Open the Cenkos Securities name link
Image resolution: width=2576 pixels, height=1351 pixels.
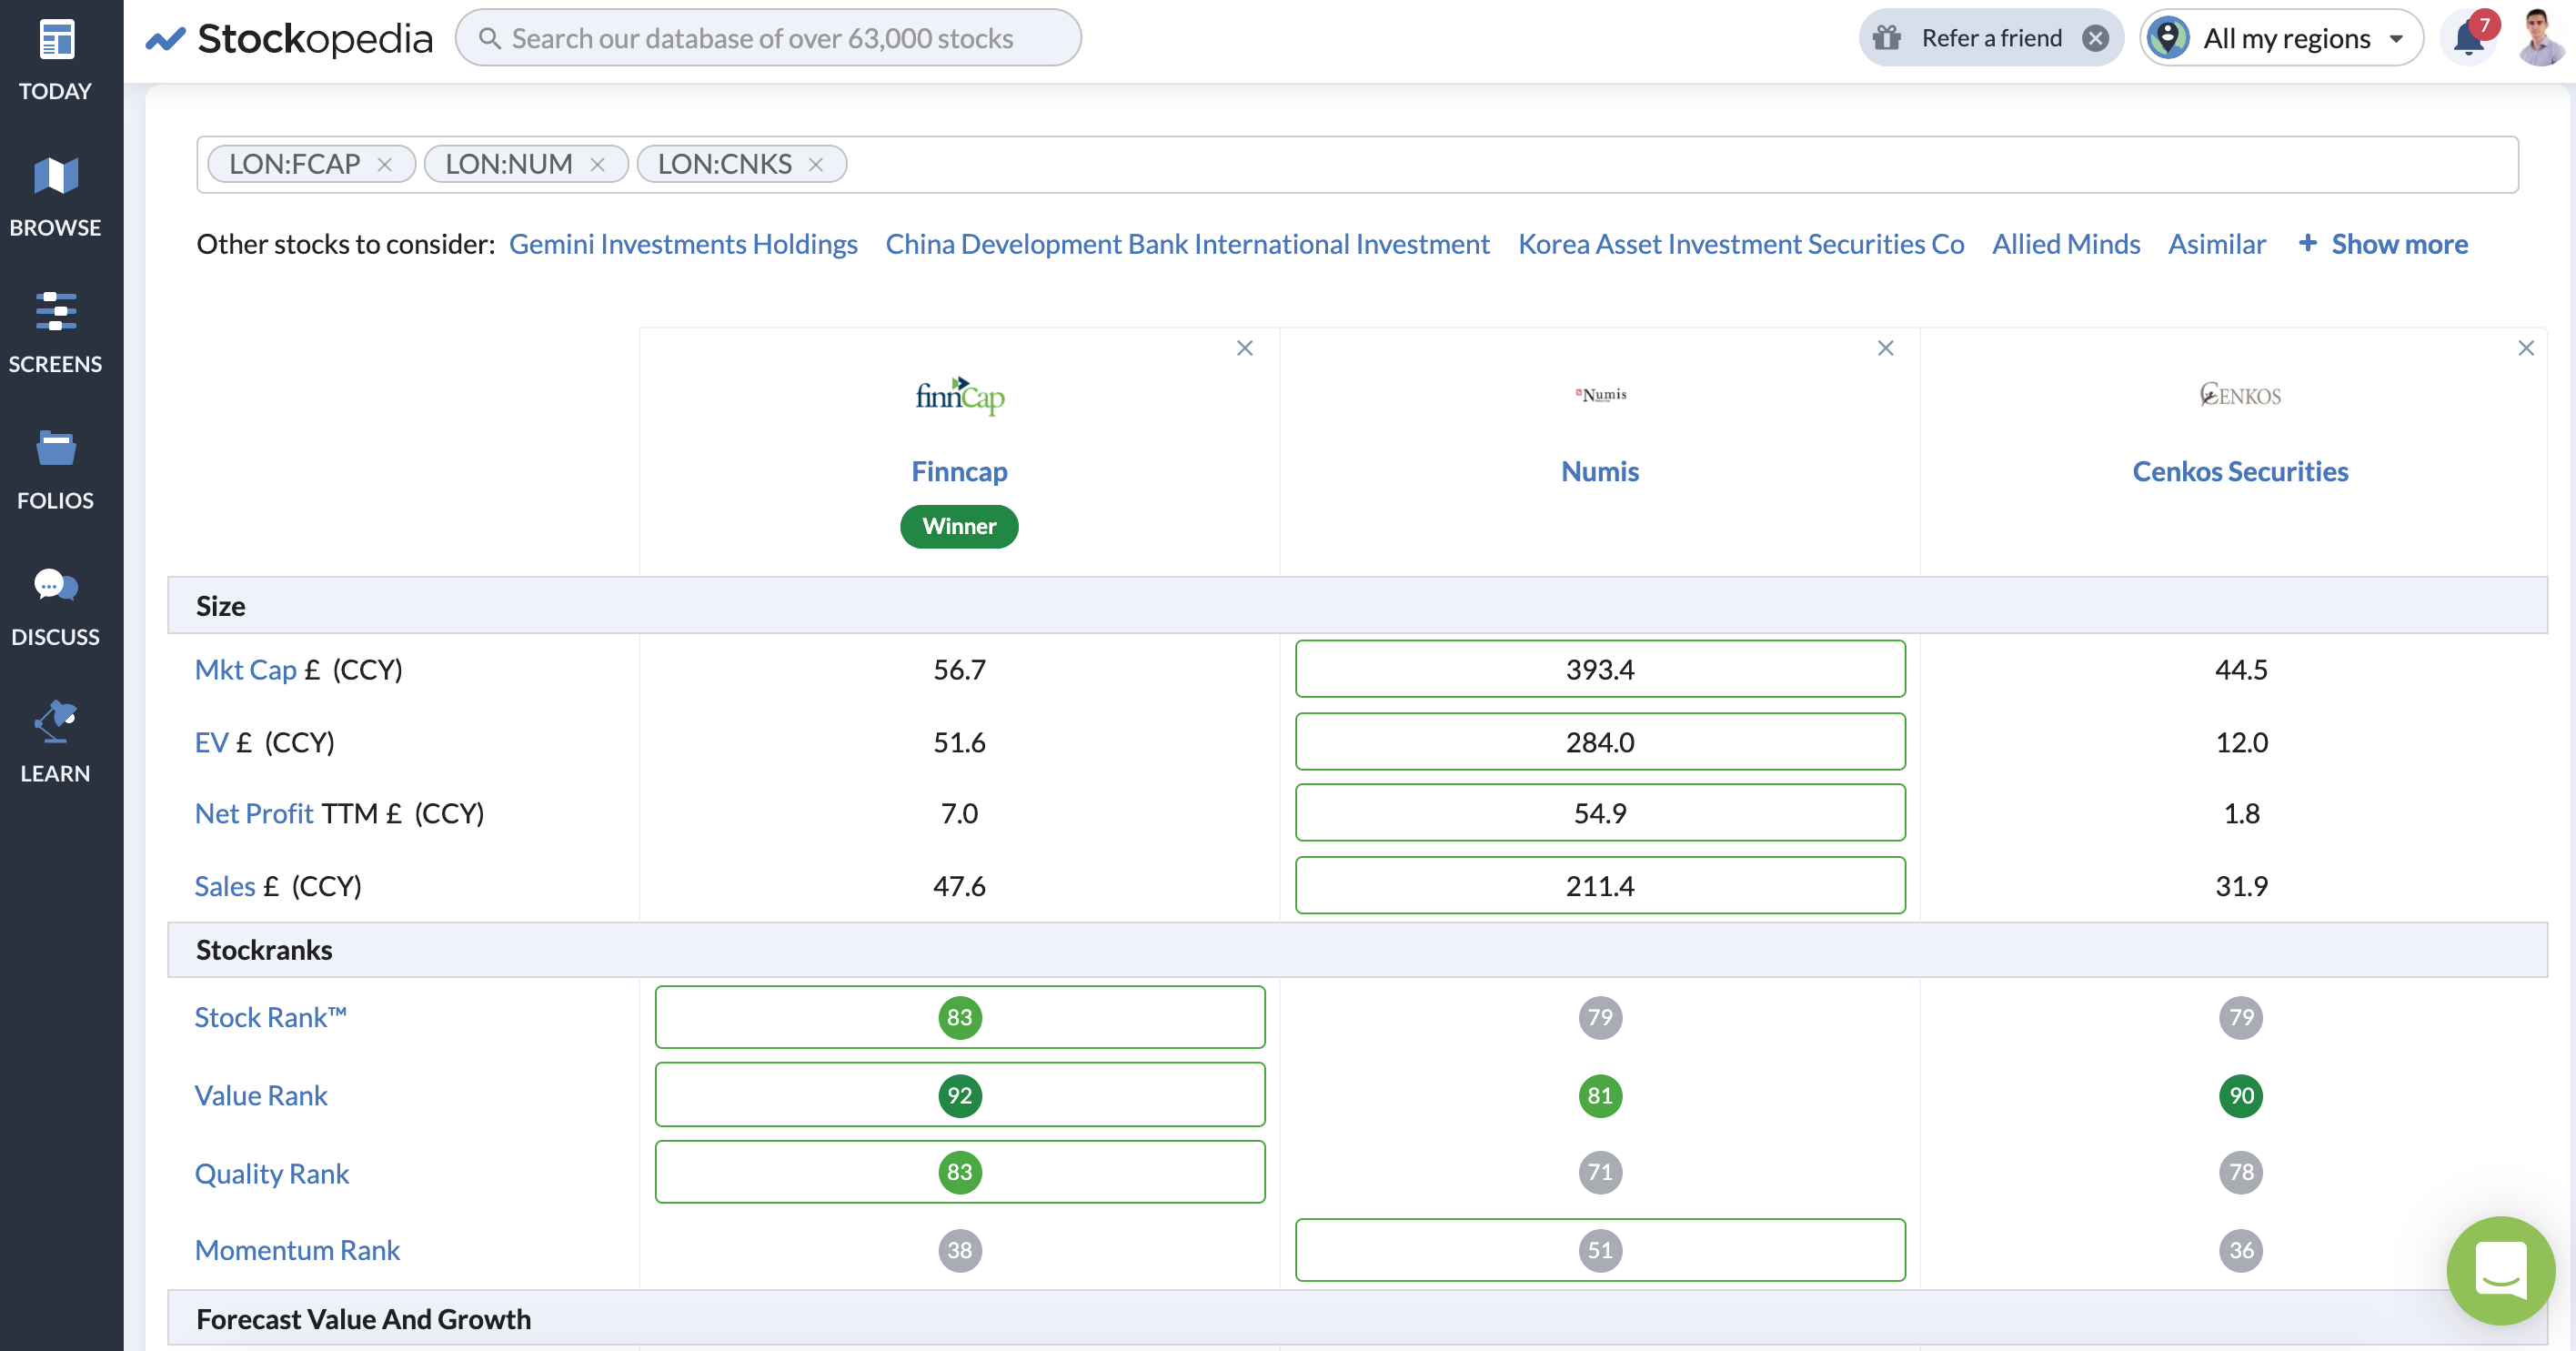pos(2240,471)
